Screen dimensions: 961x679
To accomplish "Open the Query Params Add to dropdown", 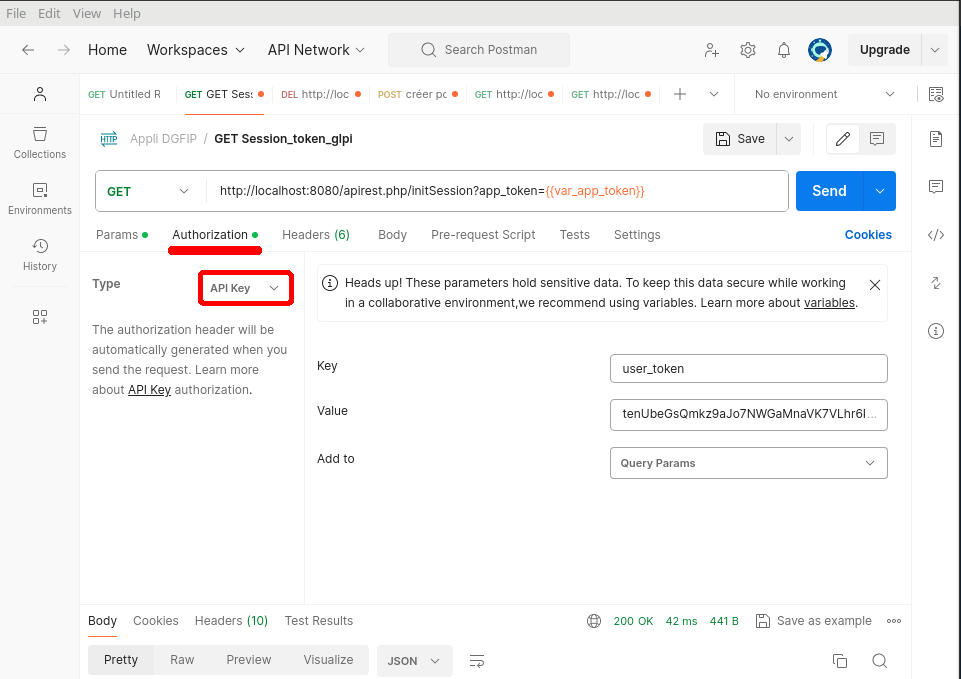I will coord(748,463).
